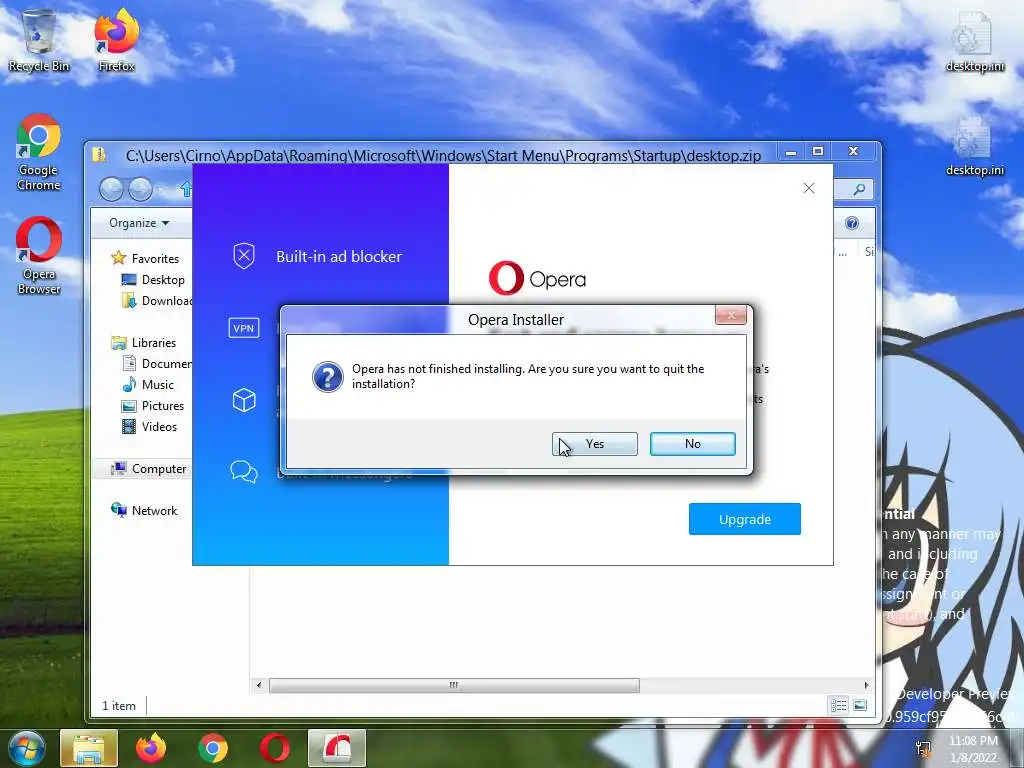Click Firefox on the taskbar
The height and width of the screenshot is (768, 1024).
[x=151, y=748]
